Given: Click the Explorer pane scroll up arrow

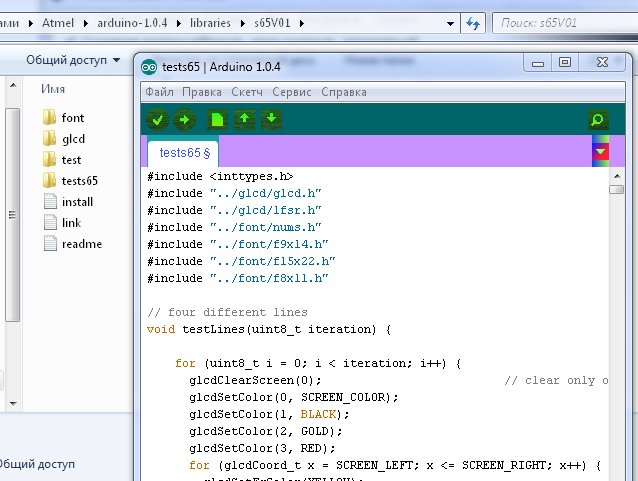Looking at the screenshot, I should (13, 85).
